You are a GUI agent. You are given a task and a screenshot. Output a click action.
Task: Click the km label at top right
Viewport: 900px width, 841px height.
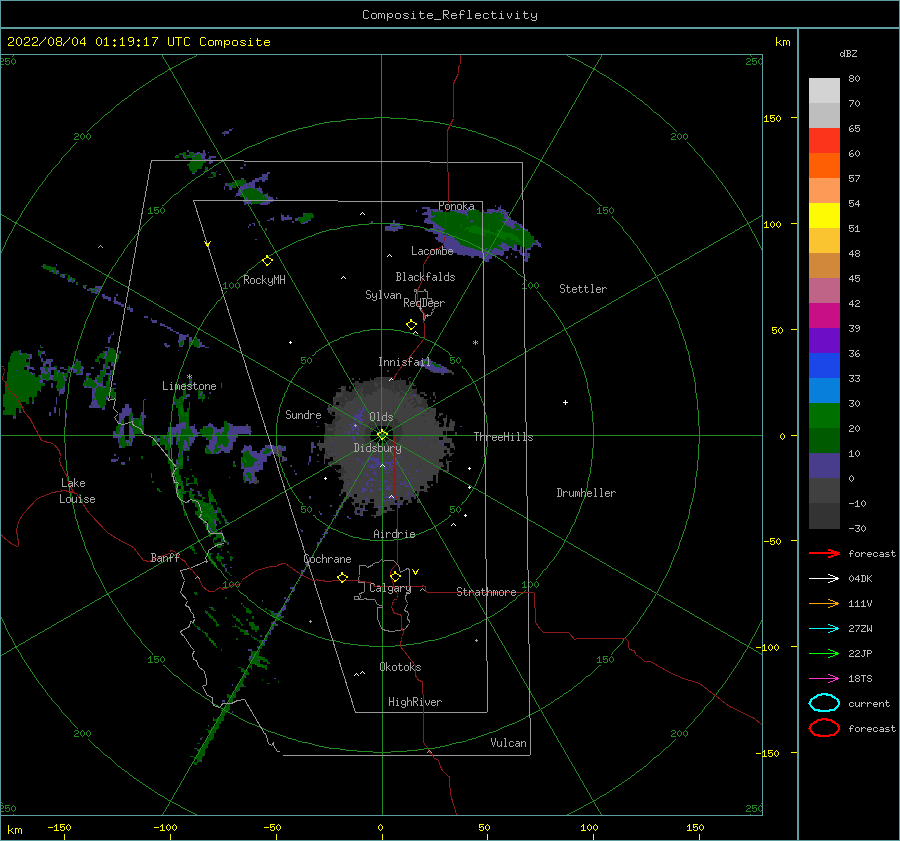tap(782, 42)
